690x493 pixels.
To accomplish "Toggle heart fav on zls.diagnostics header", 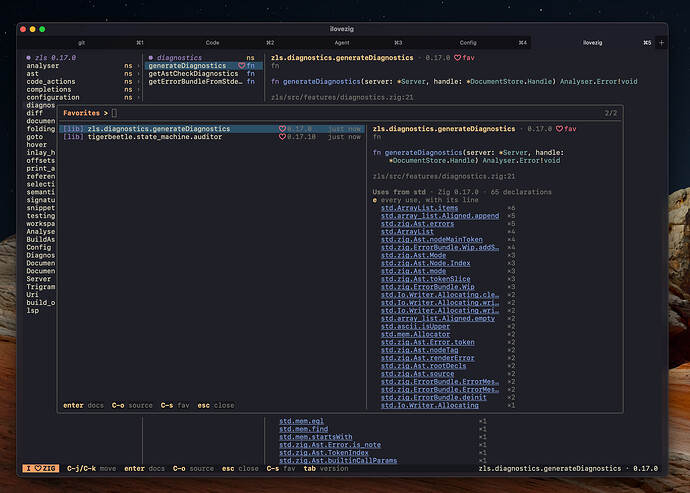I will 458,58.
